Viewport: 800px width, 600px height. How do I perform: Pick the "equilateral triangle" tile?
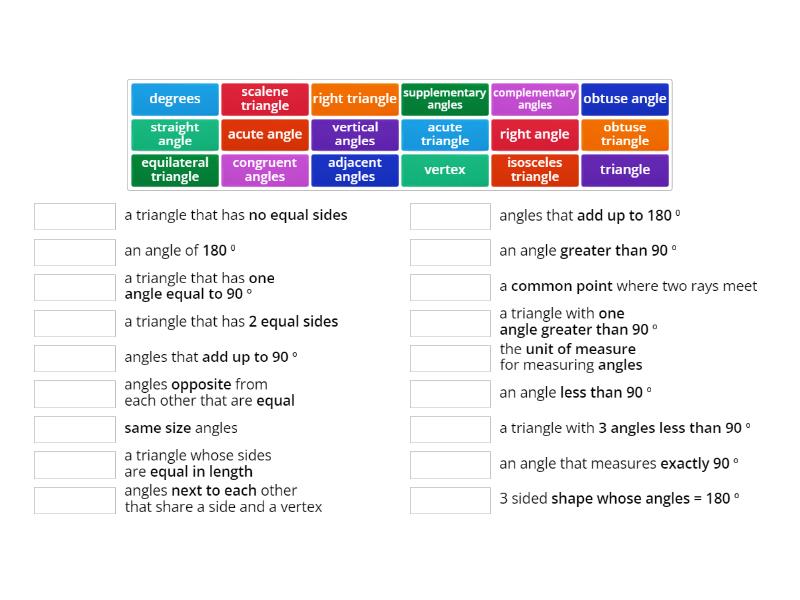pos(174,169)
